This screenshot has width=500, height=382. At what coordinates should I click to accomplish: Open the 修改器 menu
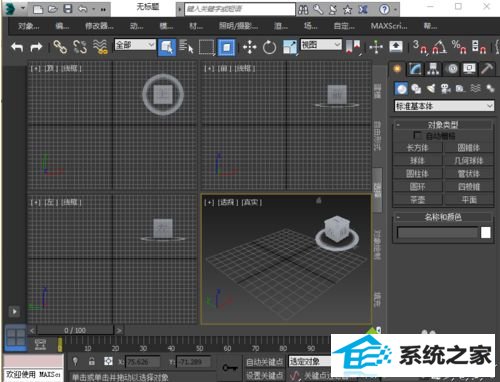(x=99, y=26)
